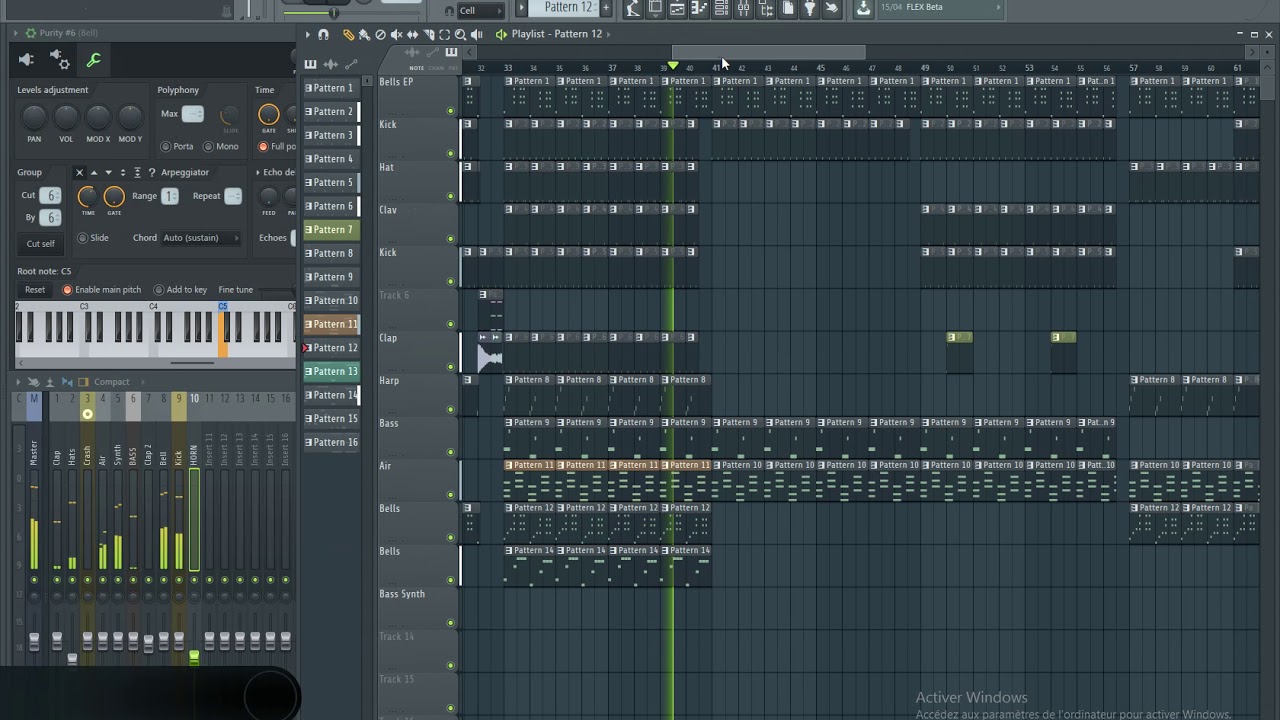Open the Playlist options menu arrow
The width and height of the screenshot is (1280, 720).
point(307,34)
